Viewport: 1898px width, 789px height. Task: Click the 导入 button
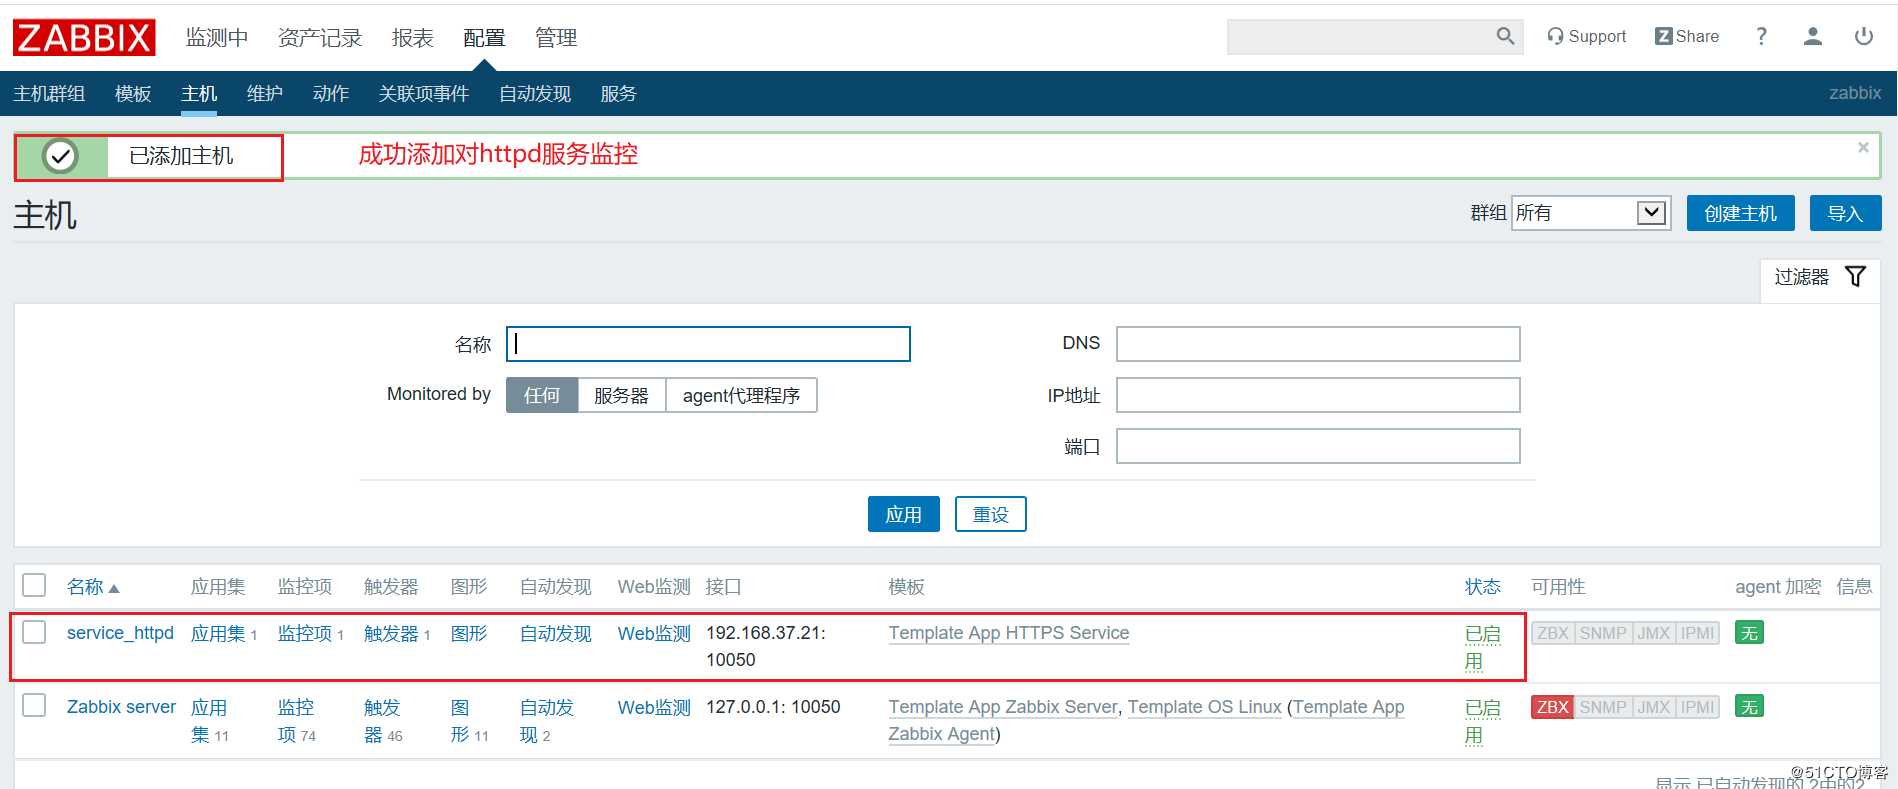[x=1845, y=213]
